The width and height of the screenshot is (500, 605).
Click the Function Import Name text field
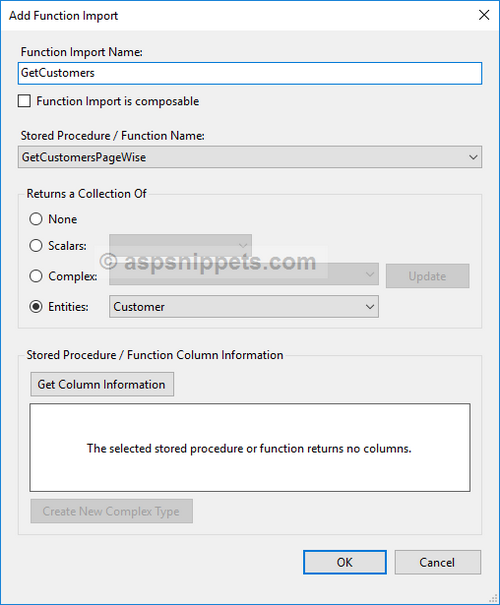(250, 73)
